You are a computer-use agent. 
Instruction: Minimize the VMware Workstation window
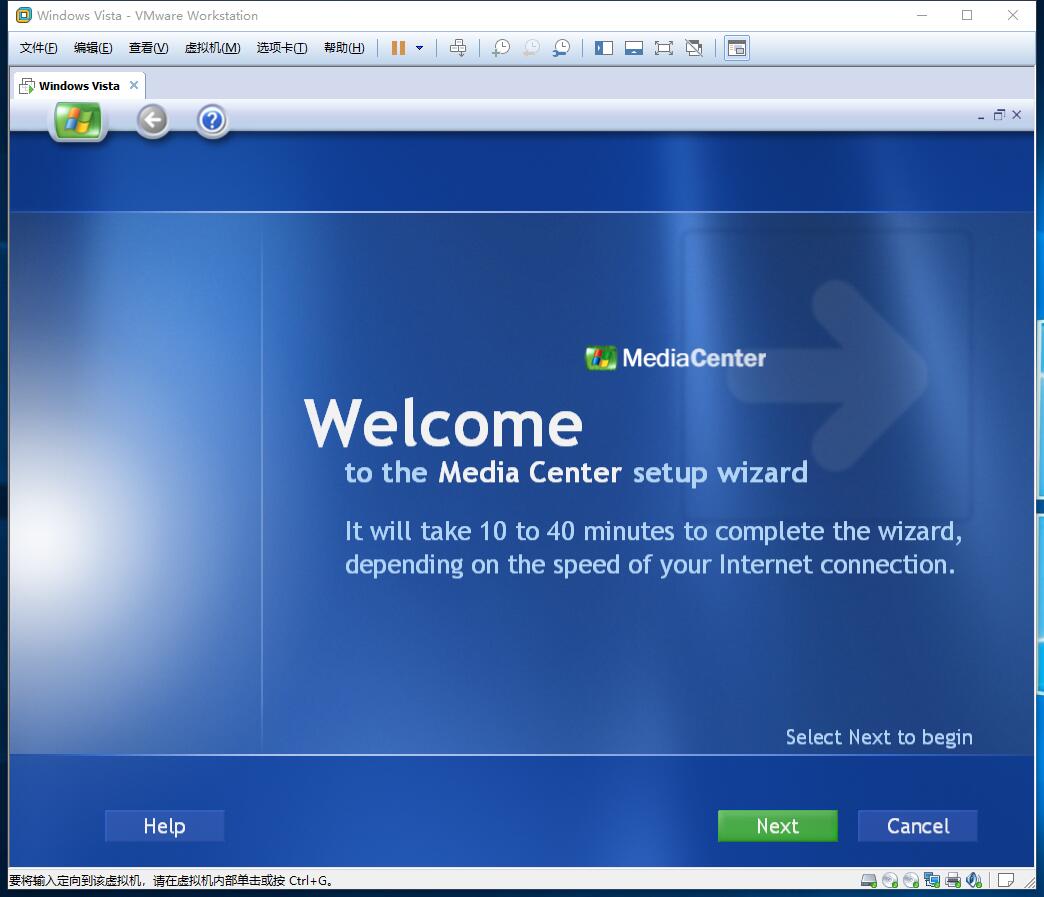(922, 15)
